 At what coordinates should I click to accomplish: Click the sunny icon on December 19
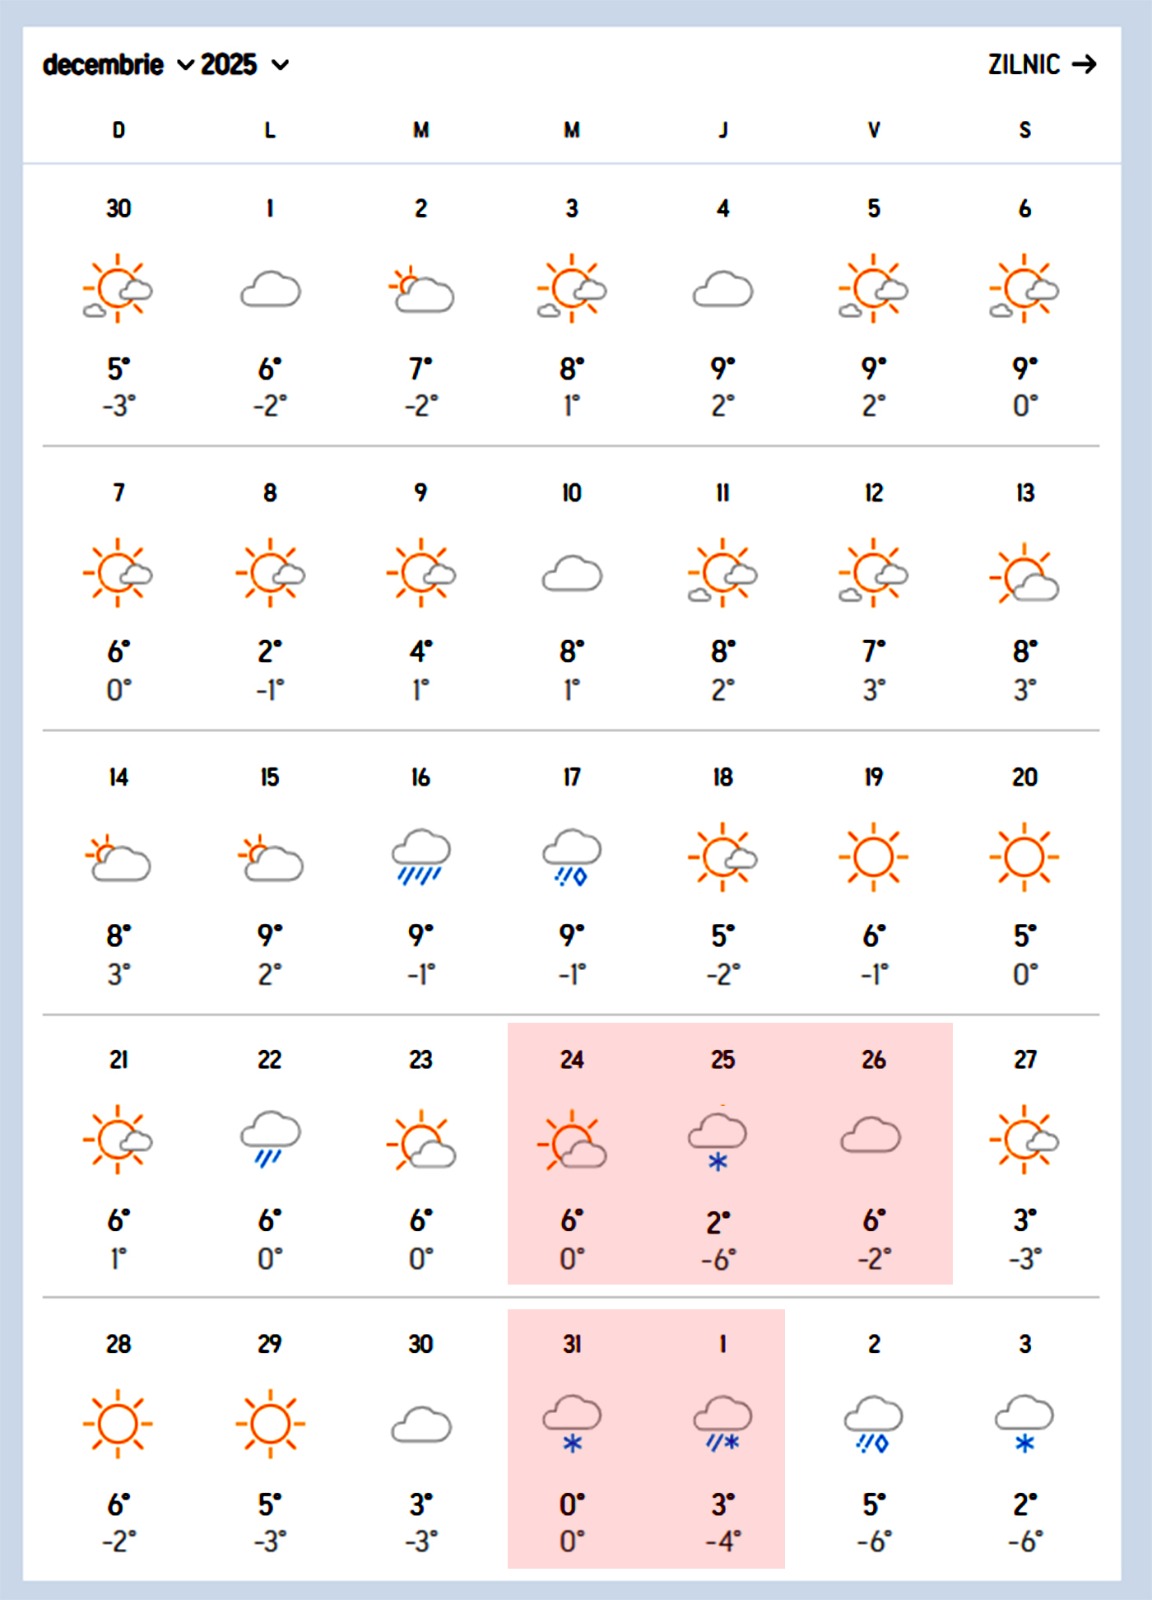(873, 858)
